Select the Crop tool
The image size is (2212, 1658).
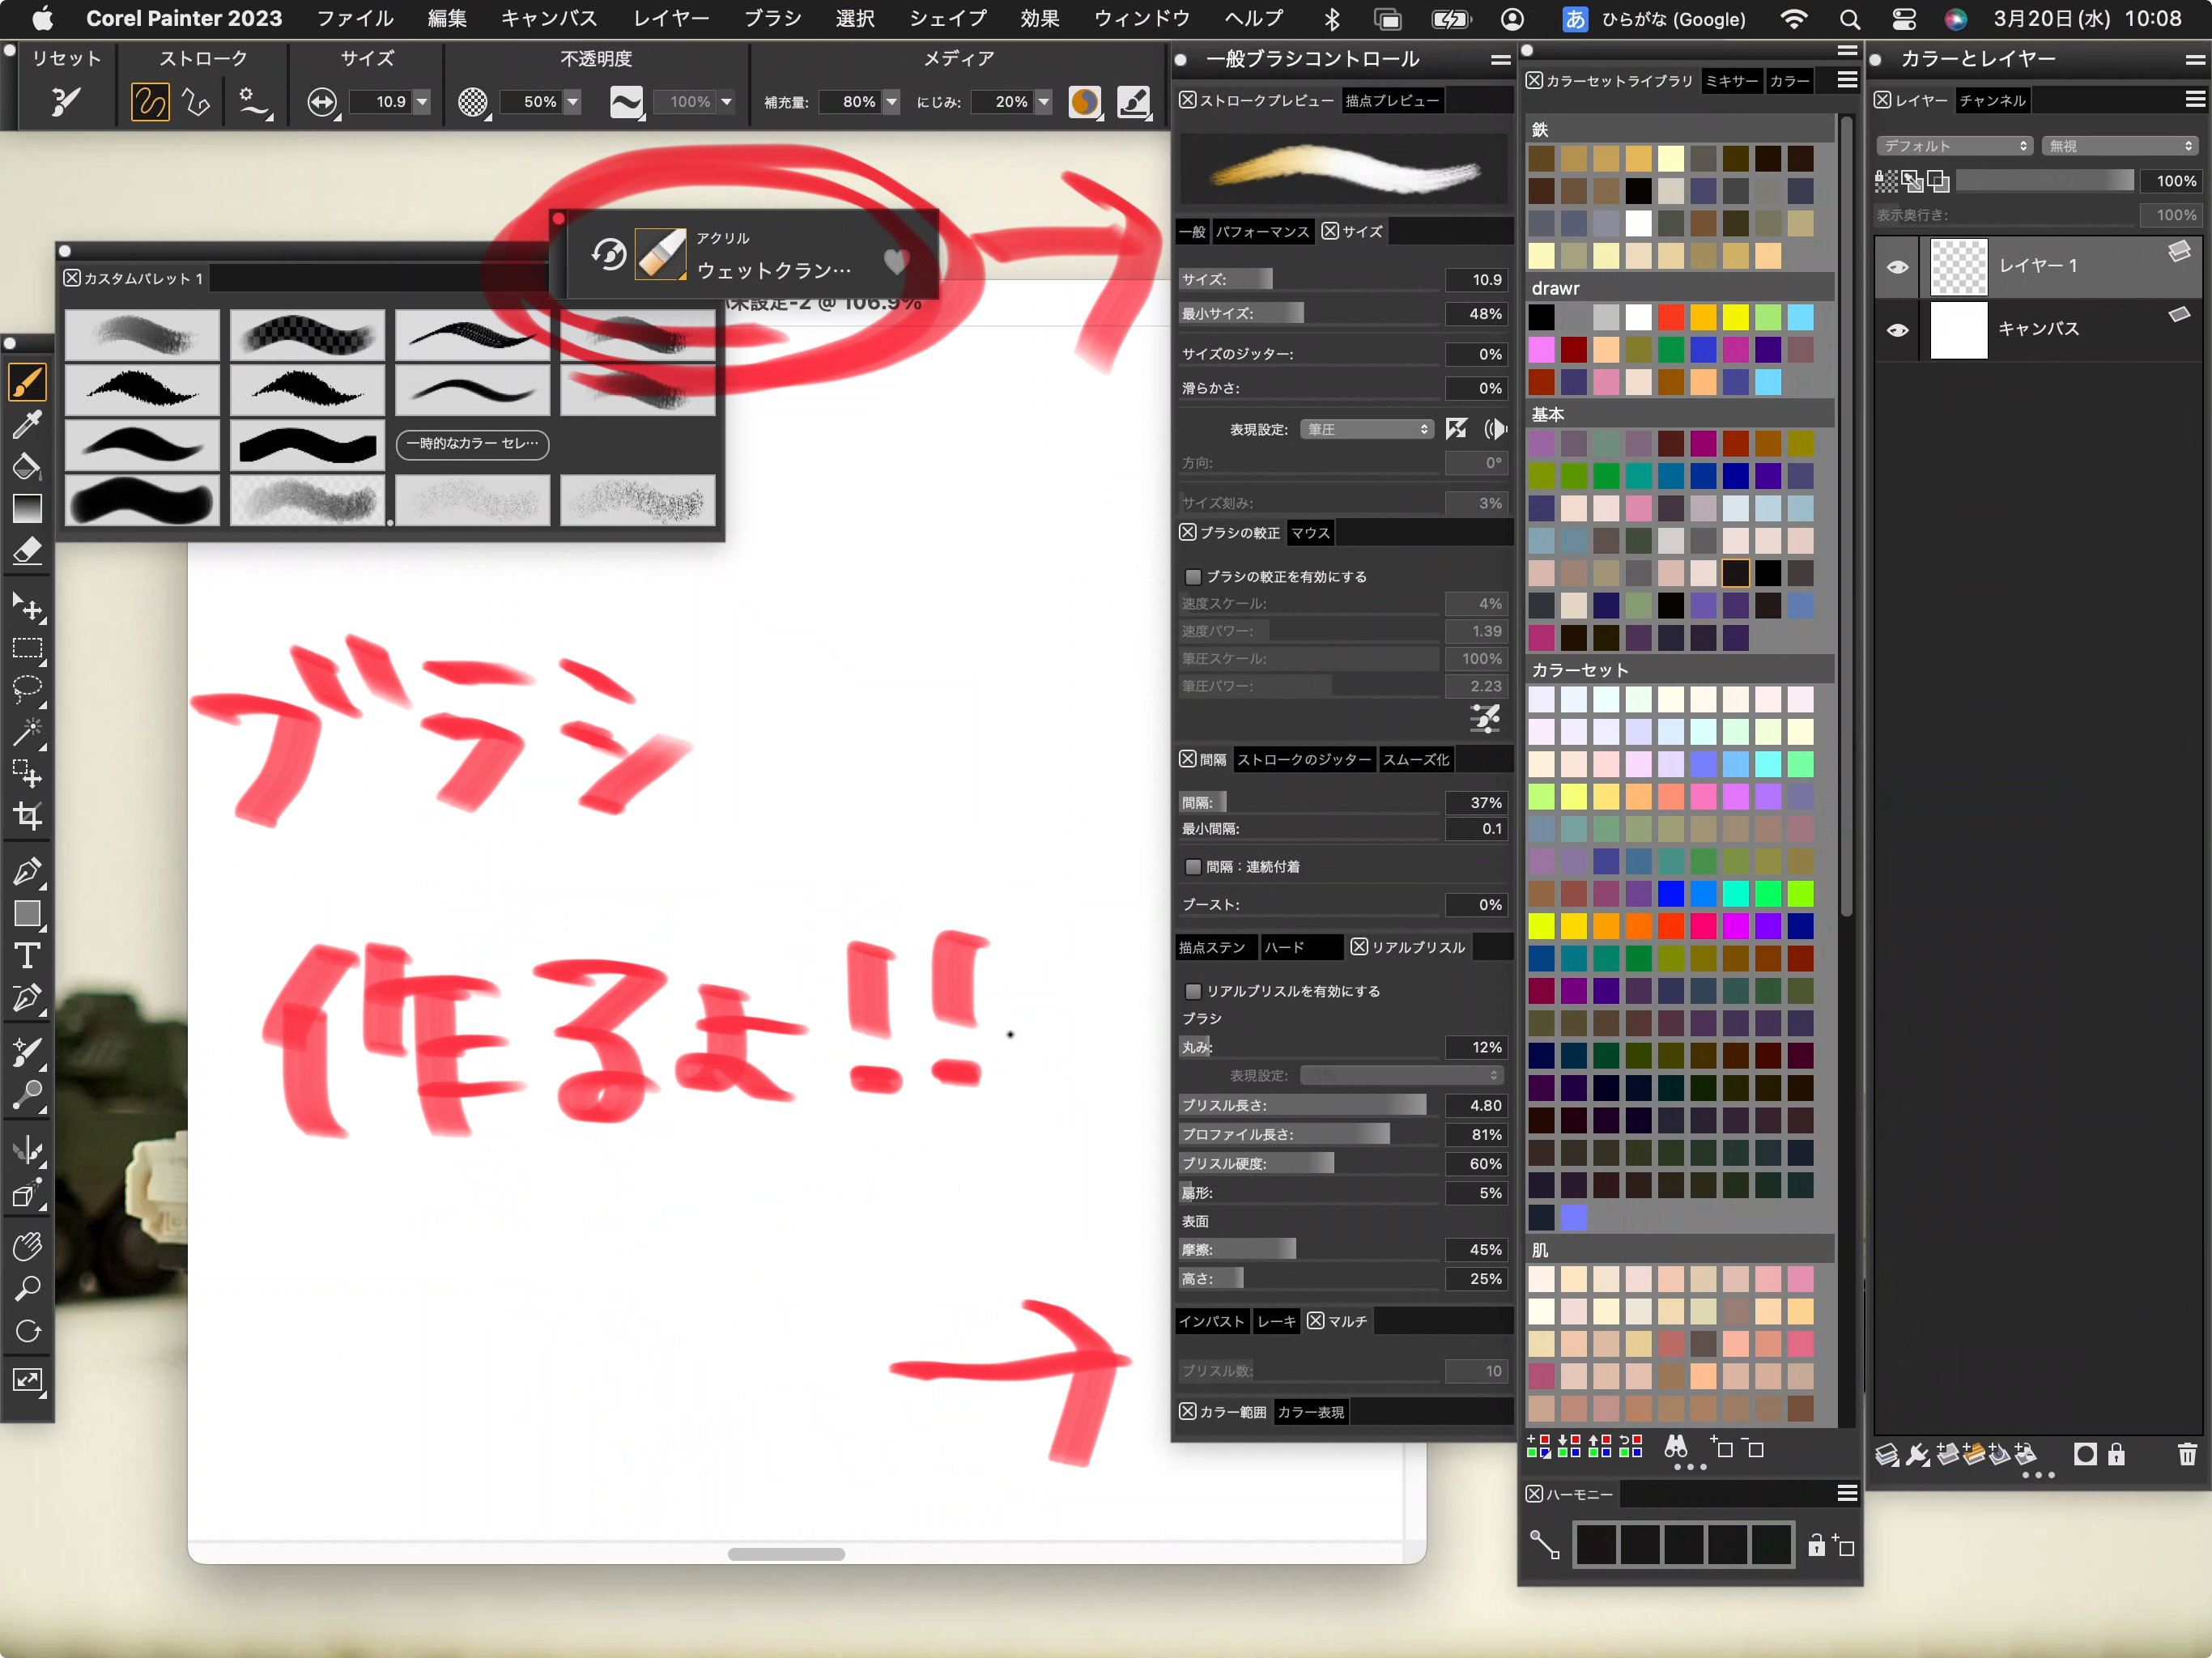[27, 816]
